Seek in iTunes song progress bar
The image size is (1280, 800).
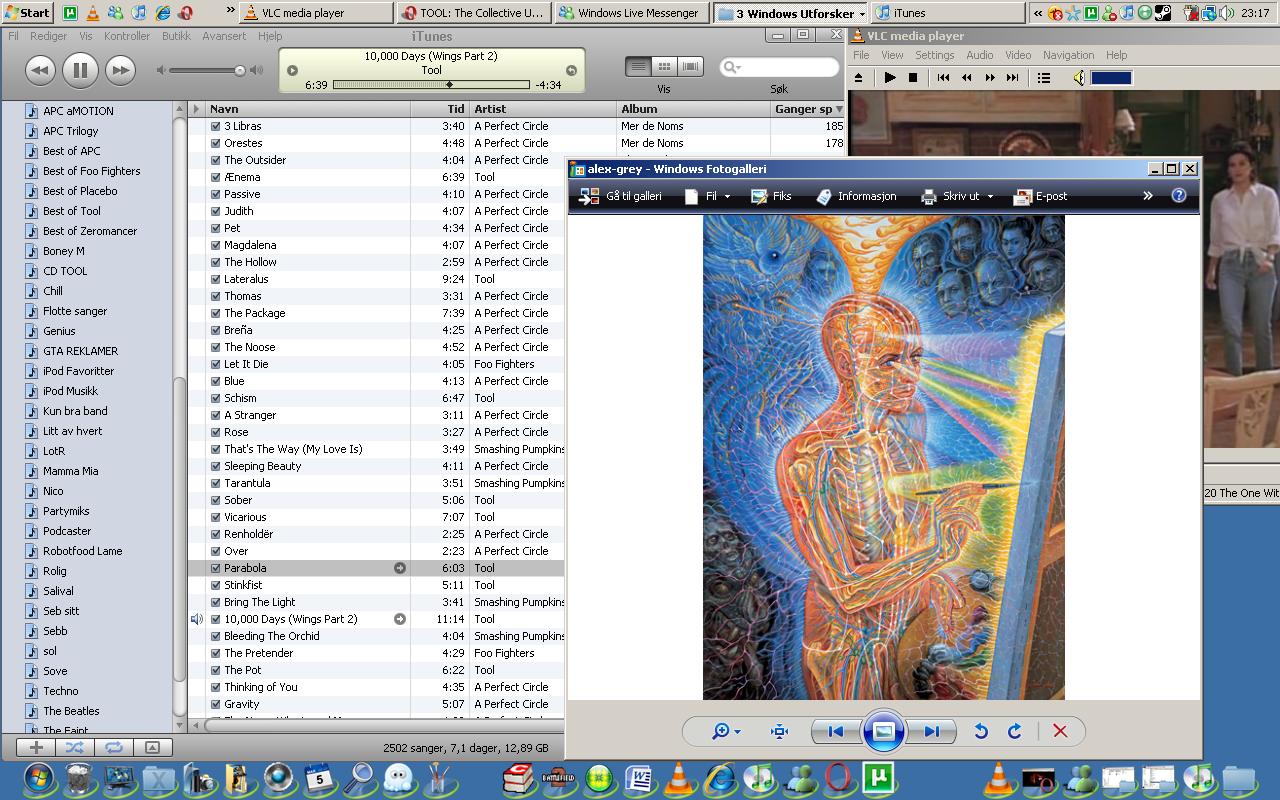431,85
